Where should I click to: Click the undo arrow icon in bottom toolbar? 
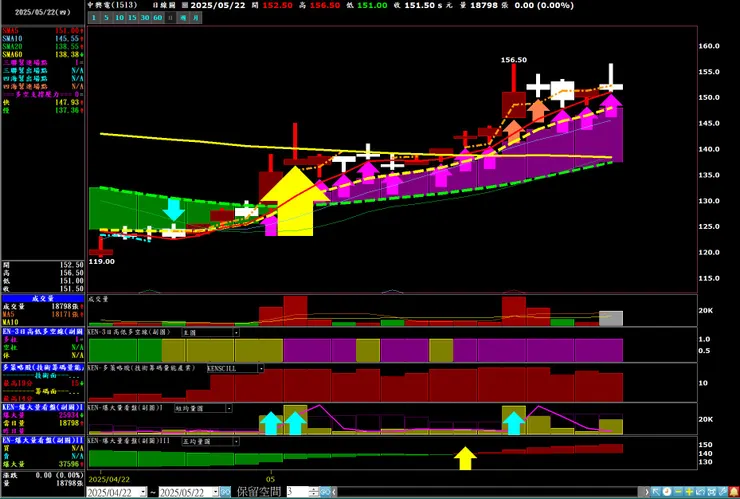(x=700, y=492)
